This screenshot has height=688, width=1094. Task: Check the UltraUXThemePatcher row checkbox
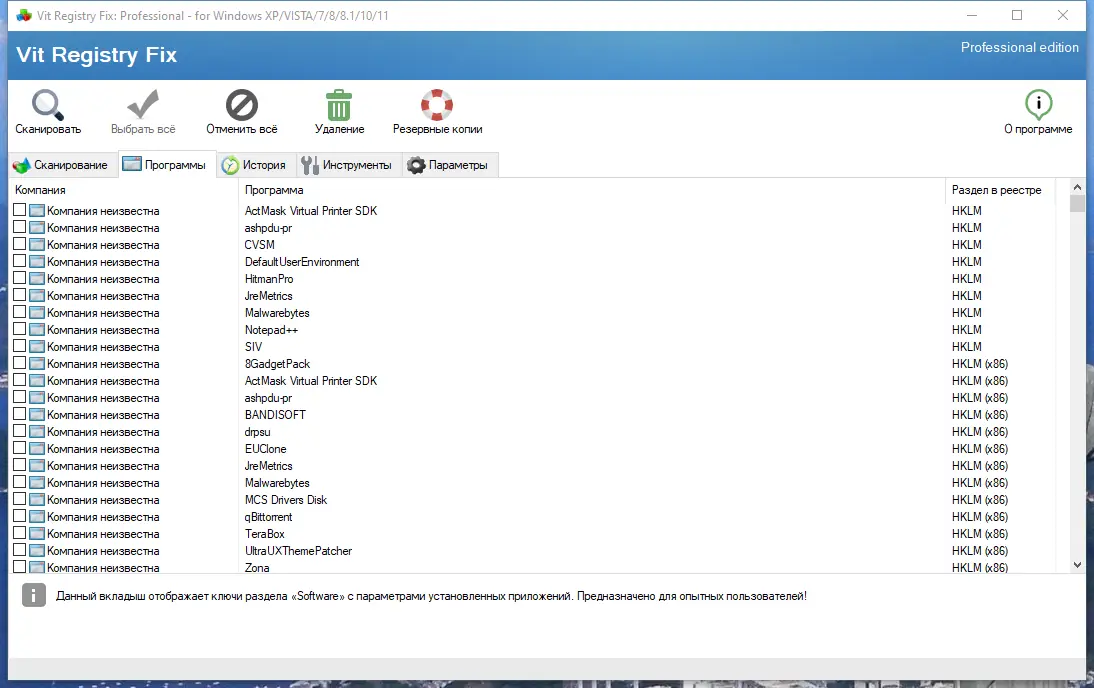pyautogui.click(x=20, y=550)
